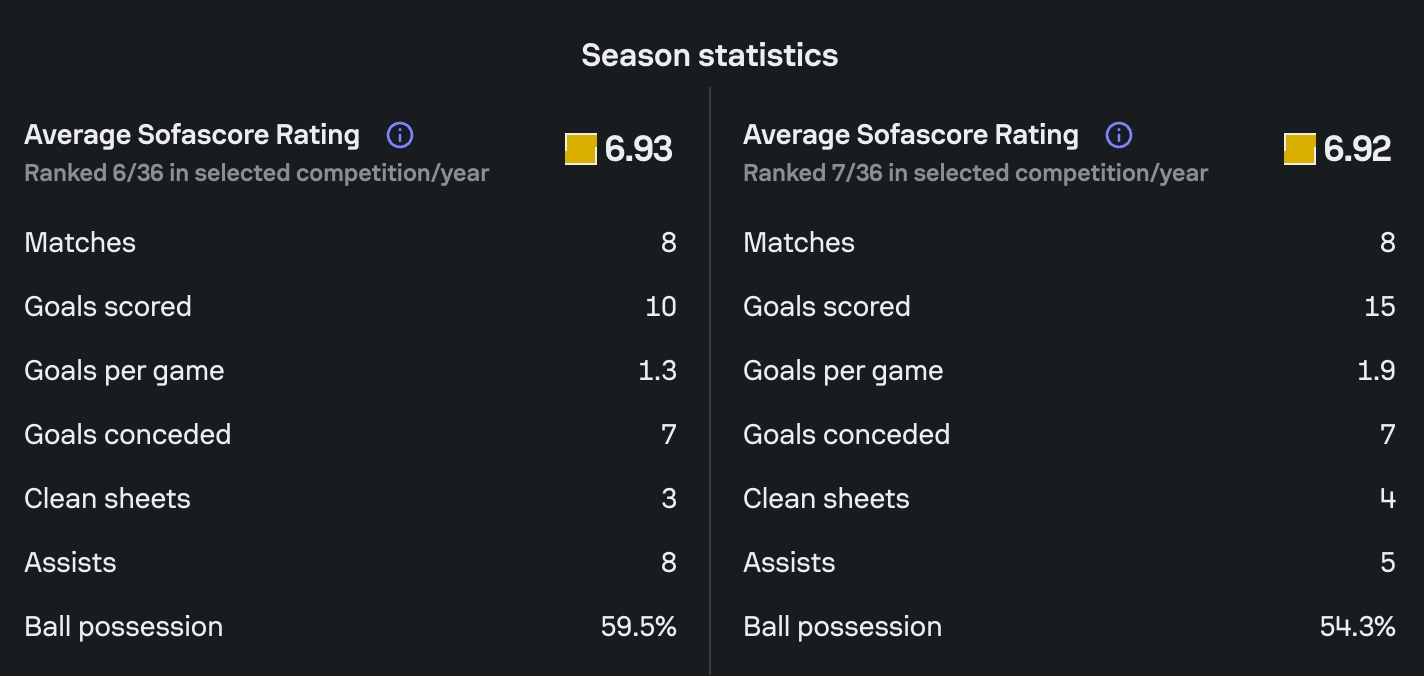Click the 59.5% Ball possession value
This screenshot has width=1424, height=676.
click(639, 627)
